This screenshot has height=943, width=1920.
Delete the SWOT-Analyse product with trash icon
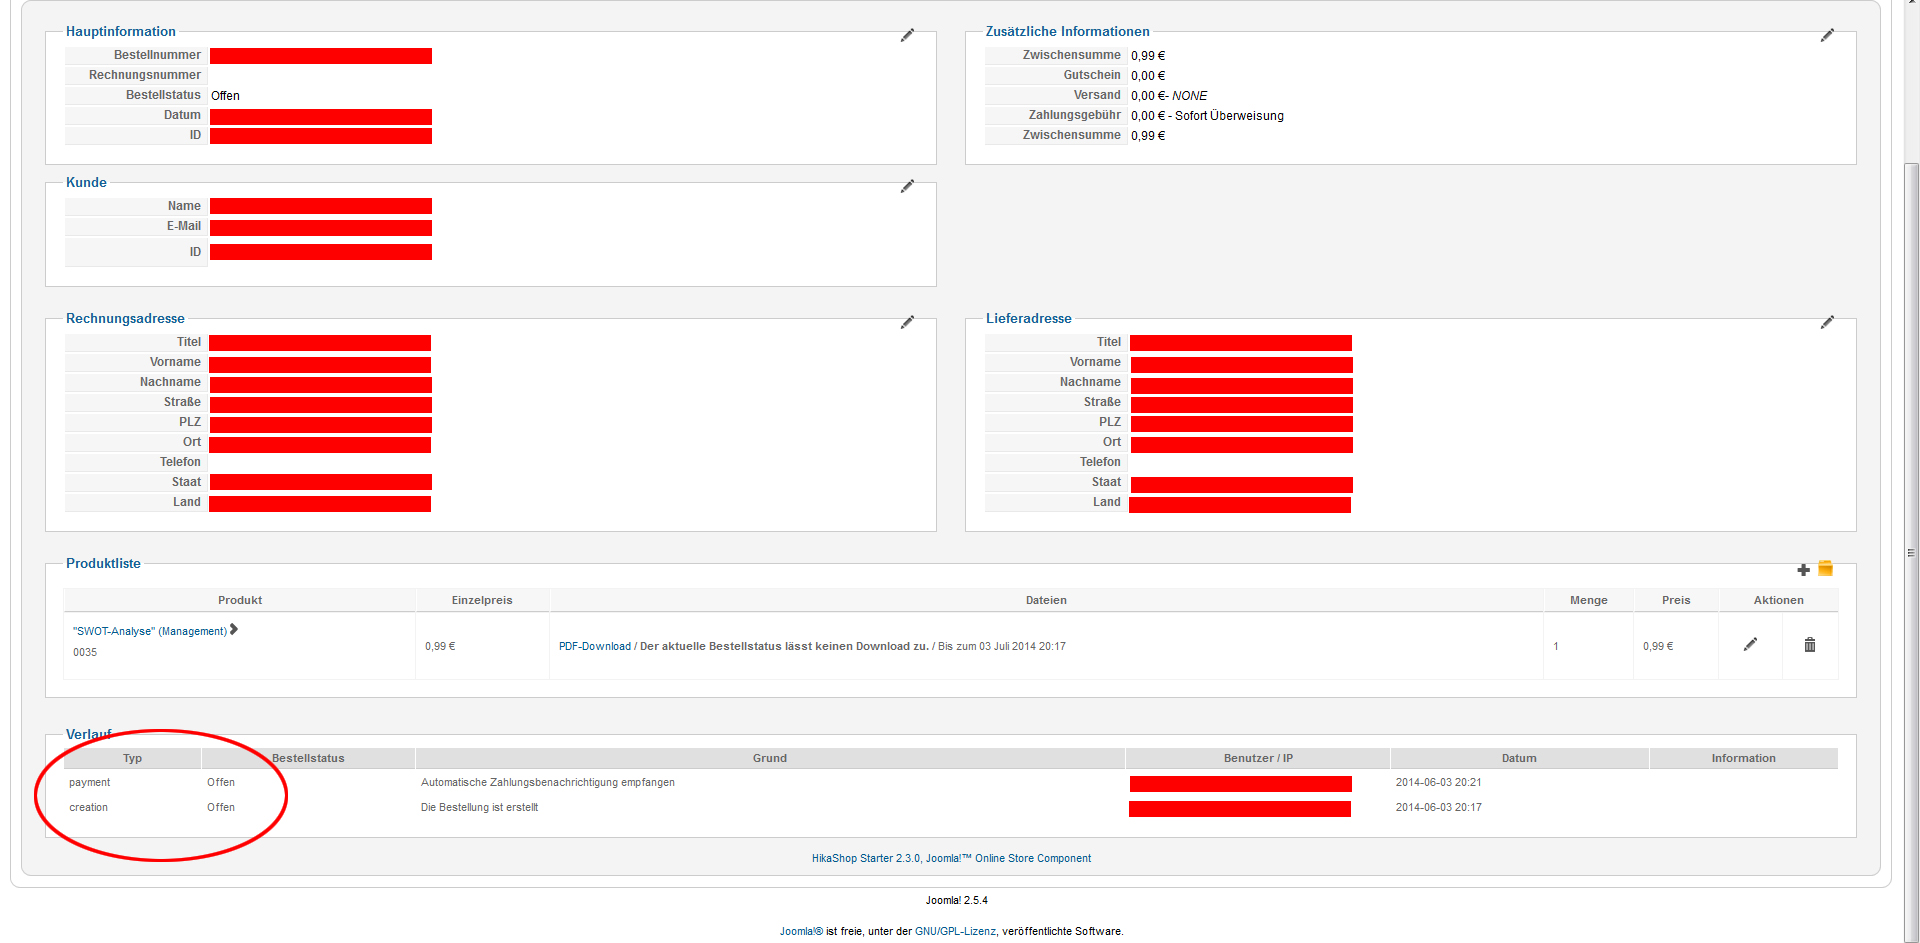(x=1810, y=645)
